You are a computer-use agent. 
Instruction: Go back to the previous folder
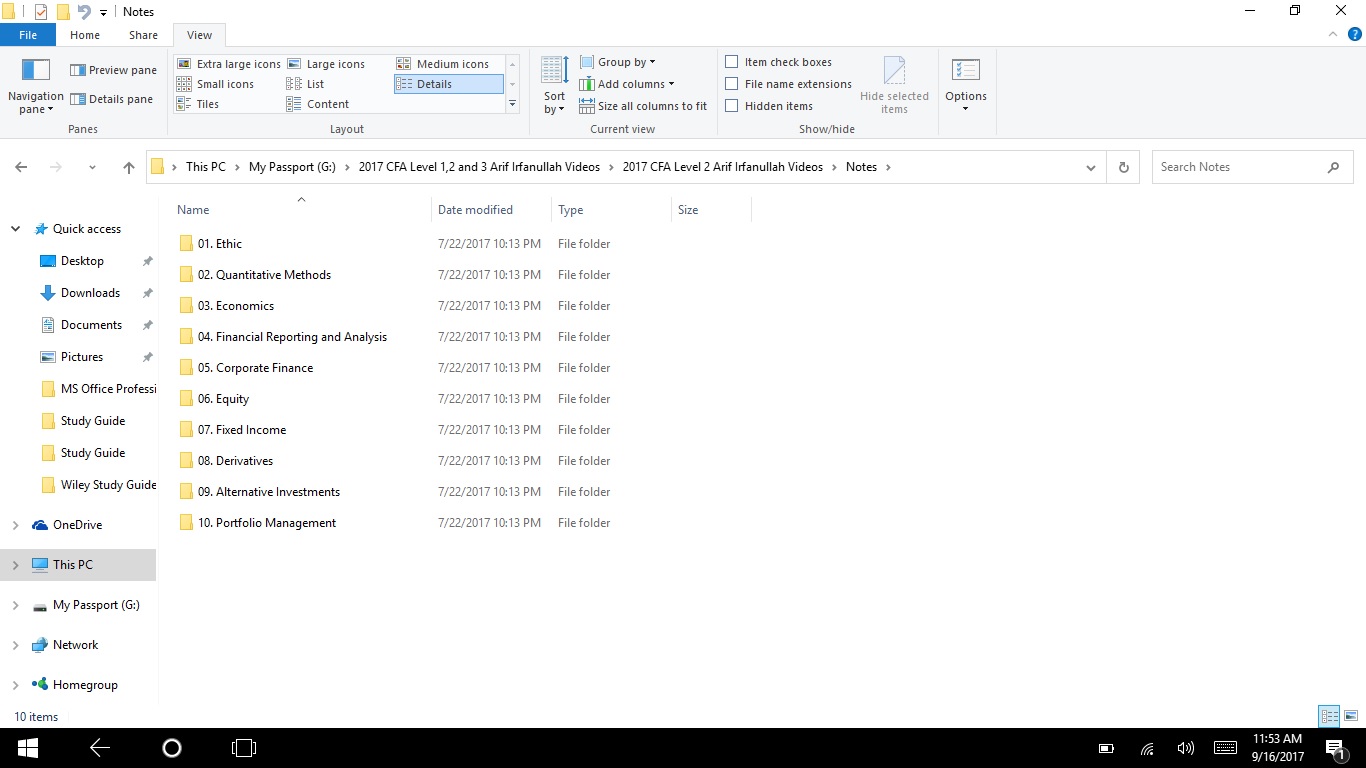[21, 168]
